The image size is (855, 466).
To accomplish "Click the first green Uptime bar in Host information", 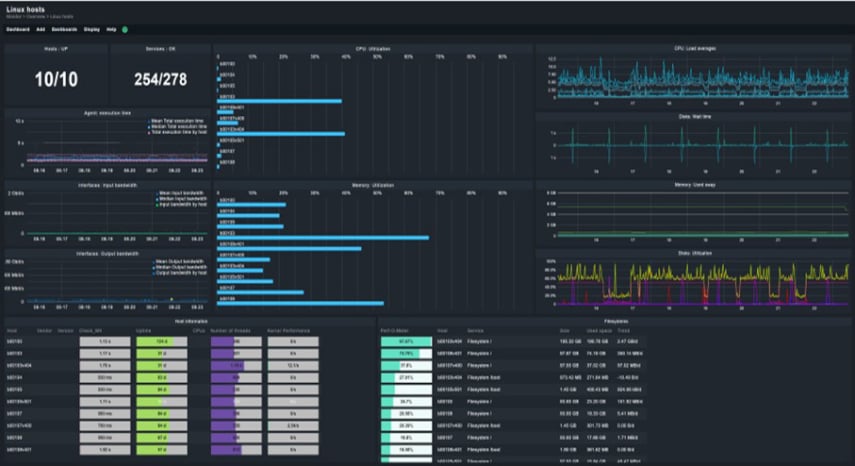I will (x=153, y=341).
